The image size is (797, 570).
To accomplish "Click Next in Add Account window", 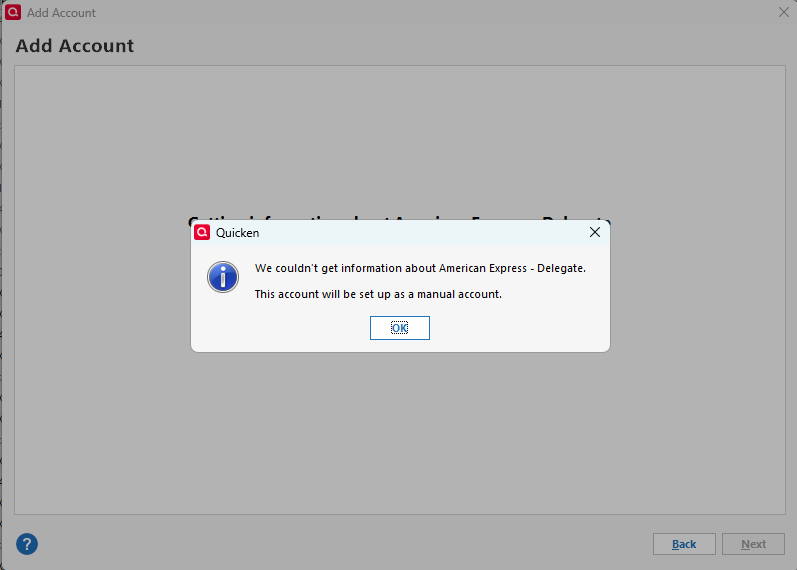I will [x=753, y=544].
